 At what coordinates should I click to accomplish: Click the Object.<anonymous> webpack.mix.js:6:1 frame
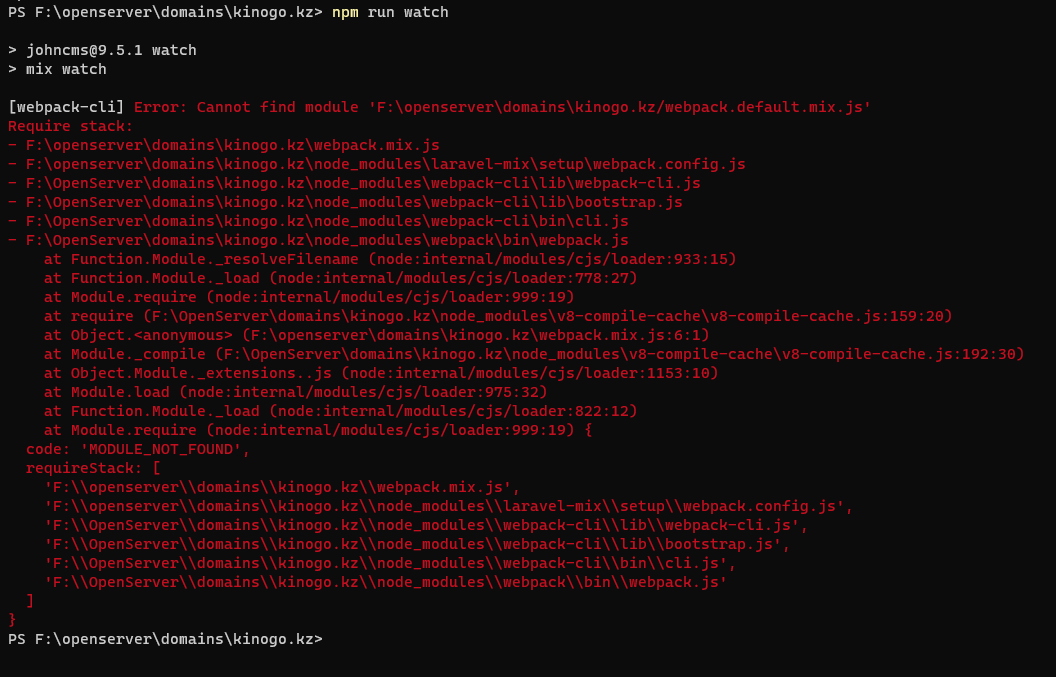376,335
